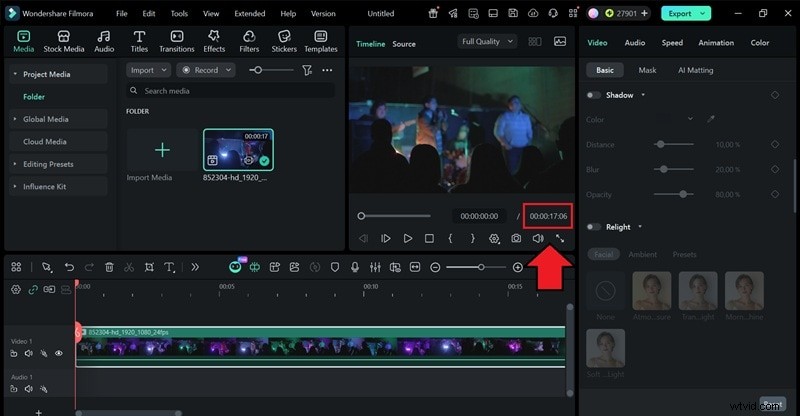Open the Audio library tab
The height and width of the screenshot is (416, 800).
(x=104, y=41)
